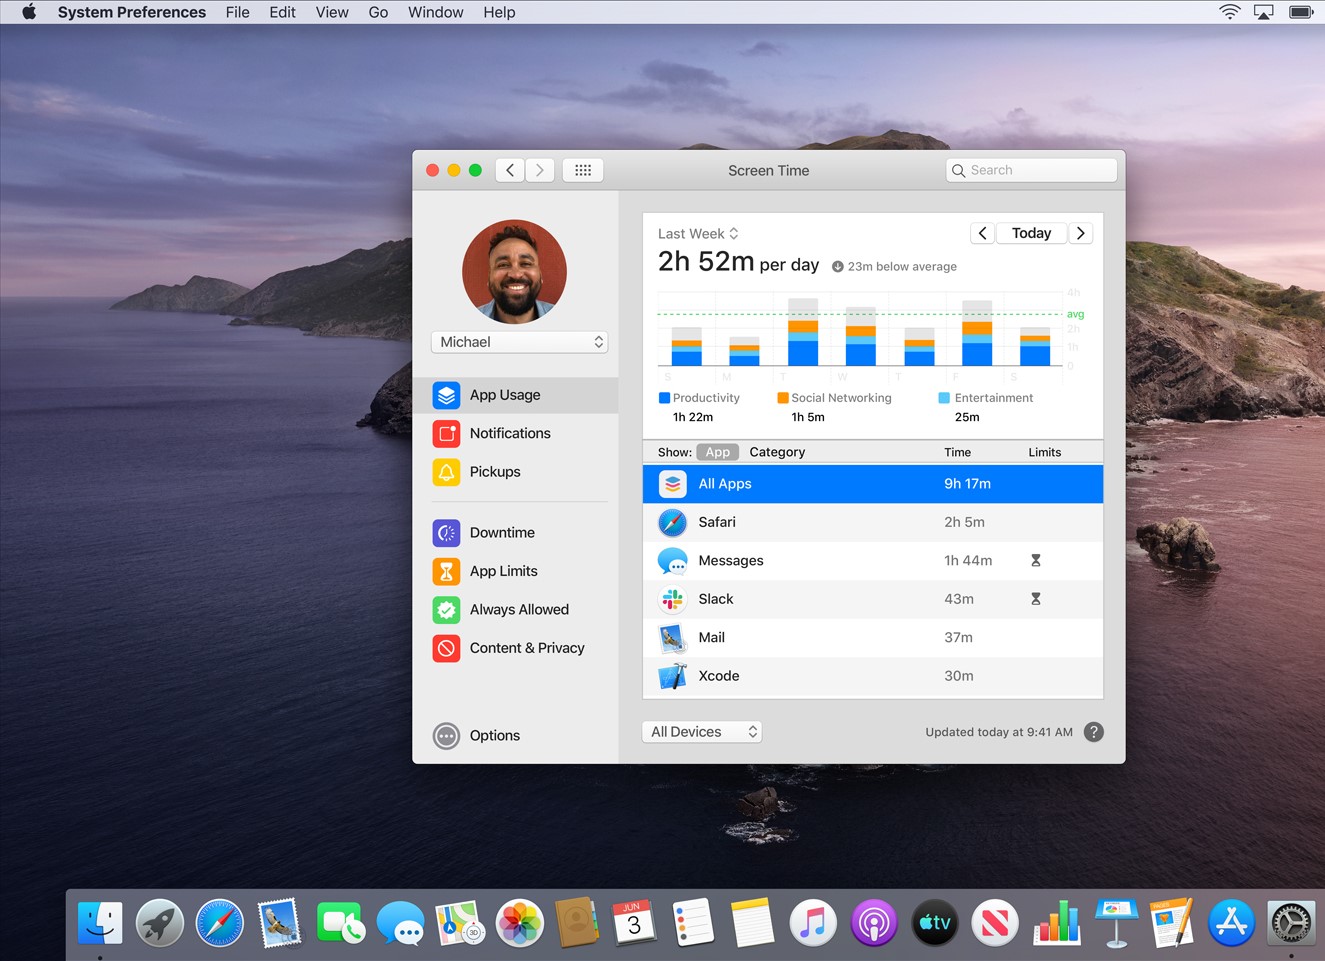The height and width of the screenshot is (961, 1325).
Task: Open App Limits panel
Action: 503,571
